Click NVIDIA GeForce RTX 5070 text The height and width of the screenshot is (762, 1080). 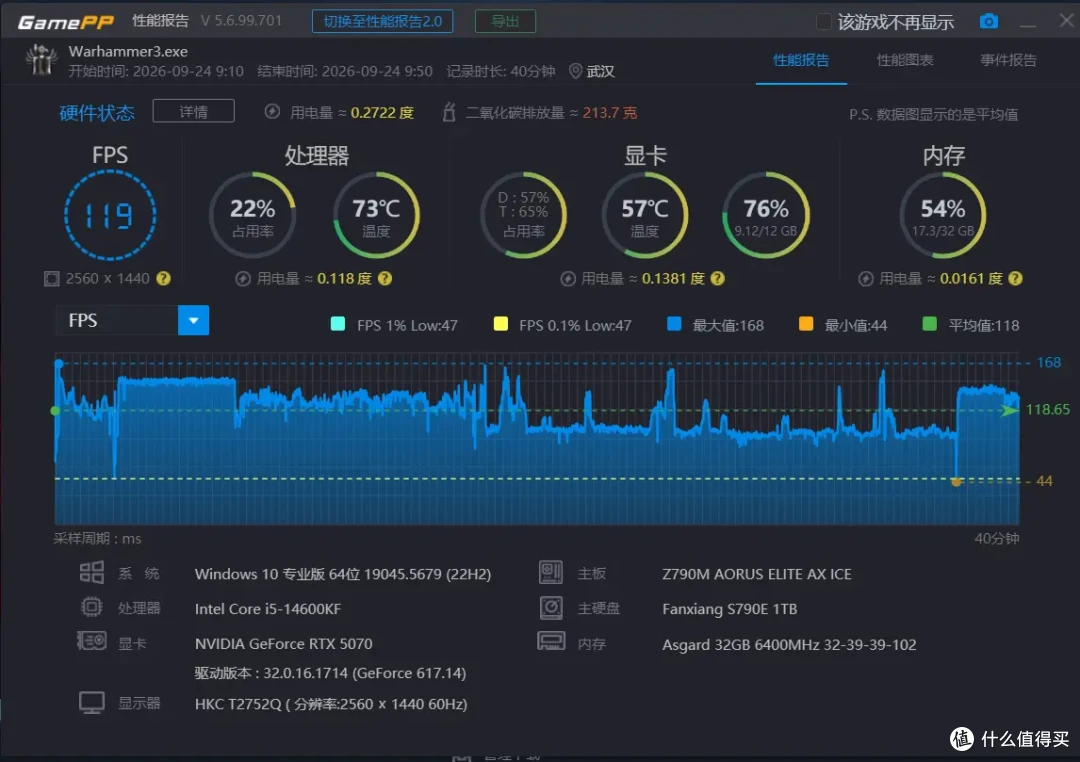pos(284,643)
